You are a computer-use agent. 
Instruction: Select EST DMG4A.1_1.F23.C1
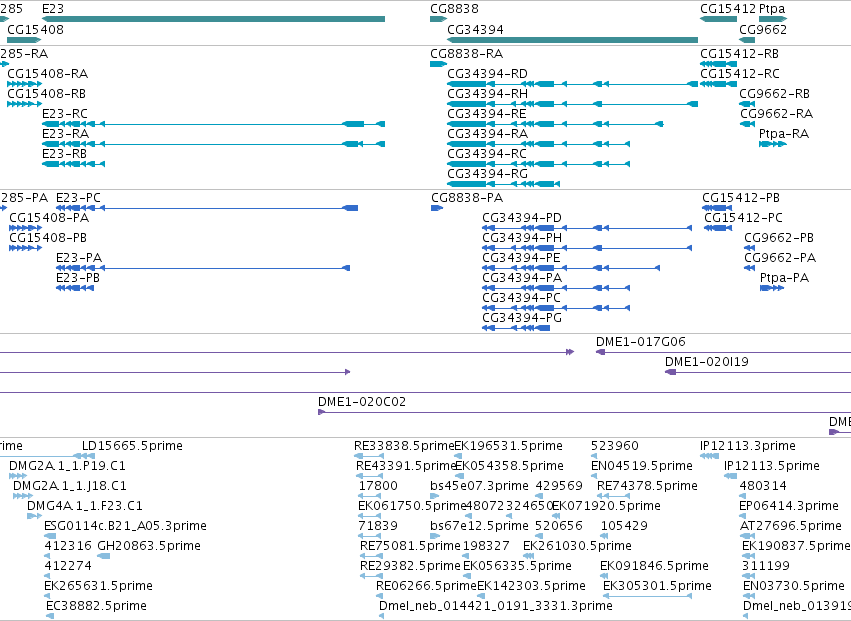[x=34, y=516]
